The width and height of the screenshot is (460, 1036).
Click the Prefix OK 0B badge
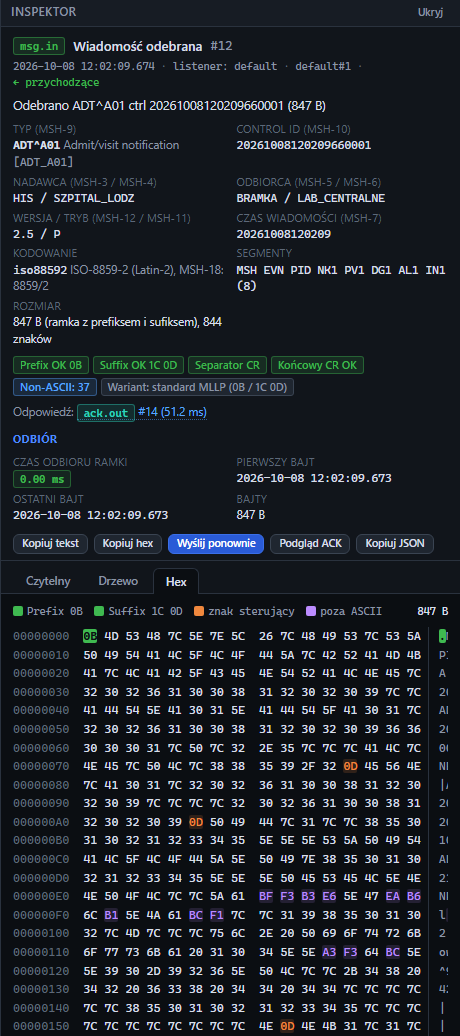click(x=51, y=365)
